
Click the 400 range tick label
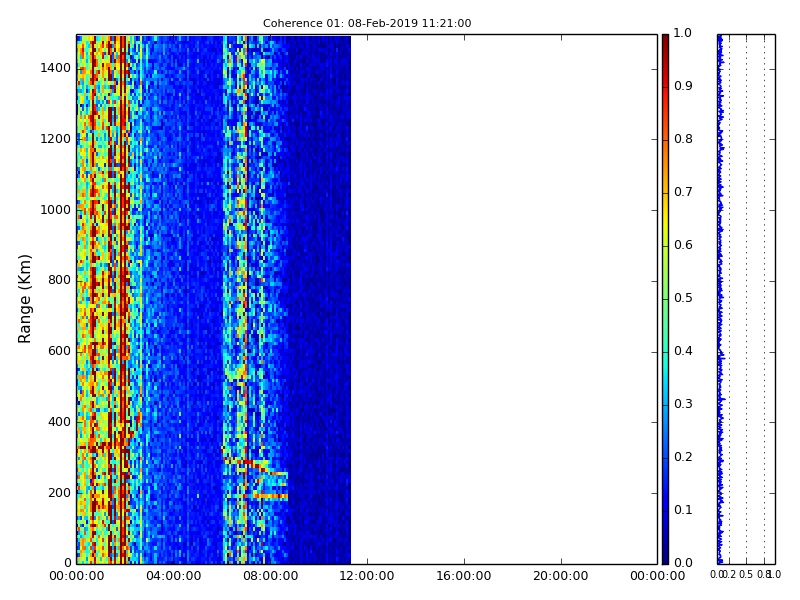tap(59, 422)
